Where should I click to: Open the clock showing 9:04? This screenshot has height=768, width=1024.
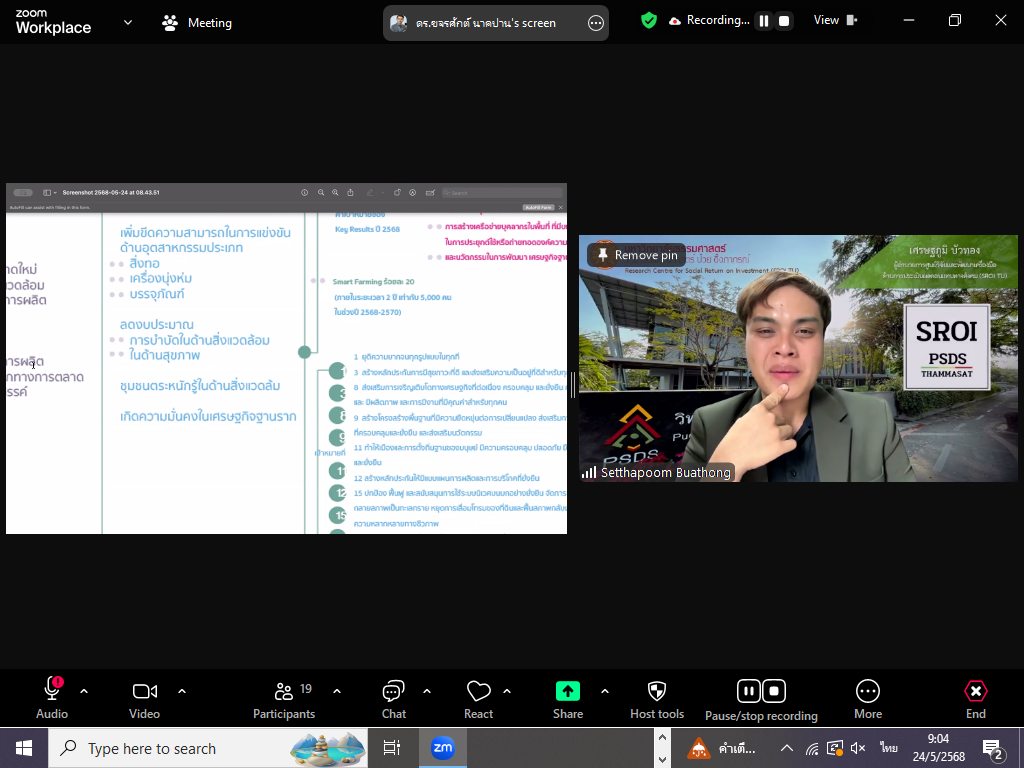[938, 748]
